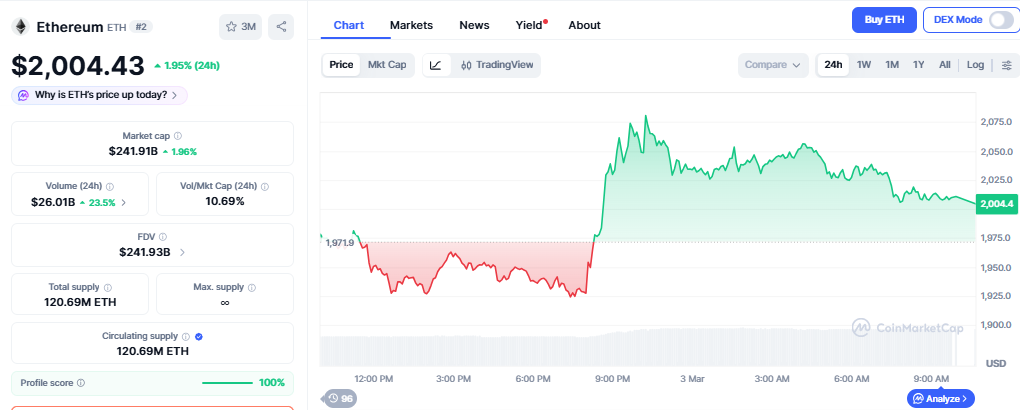
Task: Toggle DEX Mode switch
Action: coord(1000,20)
